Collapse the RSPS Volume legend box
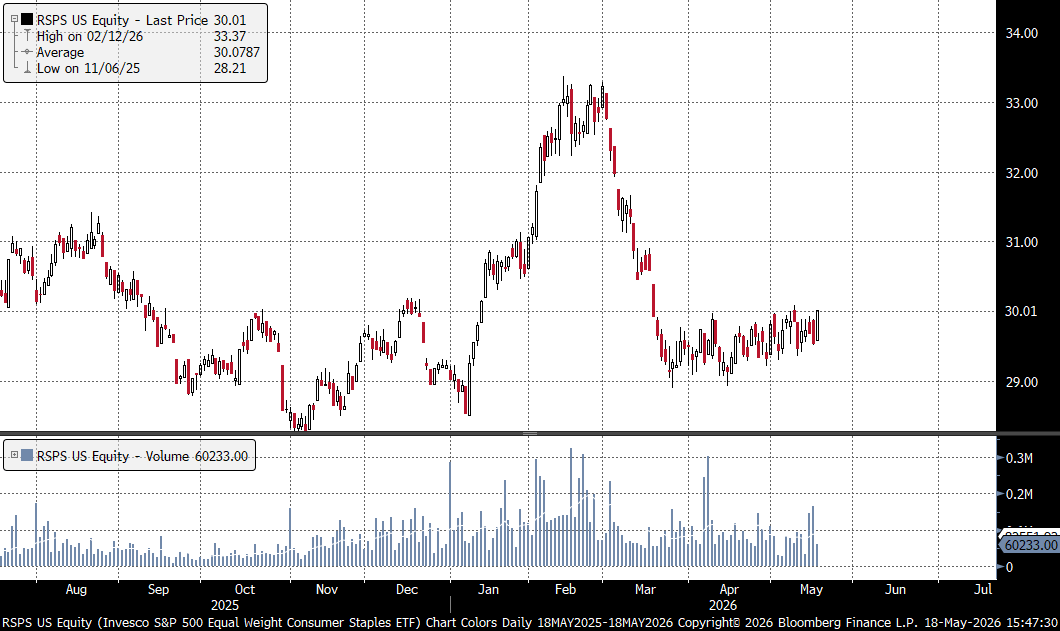Viewport: 1060px width, 631px height. click(x=14, y=455)
